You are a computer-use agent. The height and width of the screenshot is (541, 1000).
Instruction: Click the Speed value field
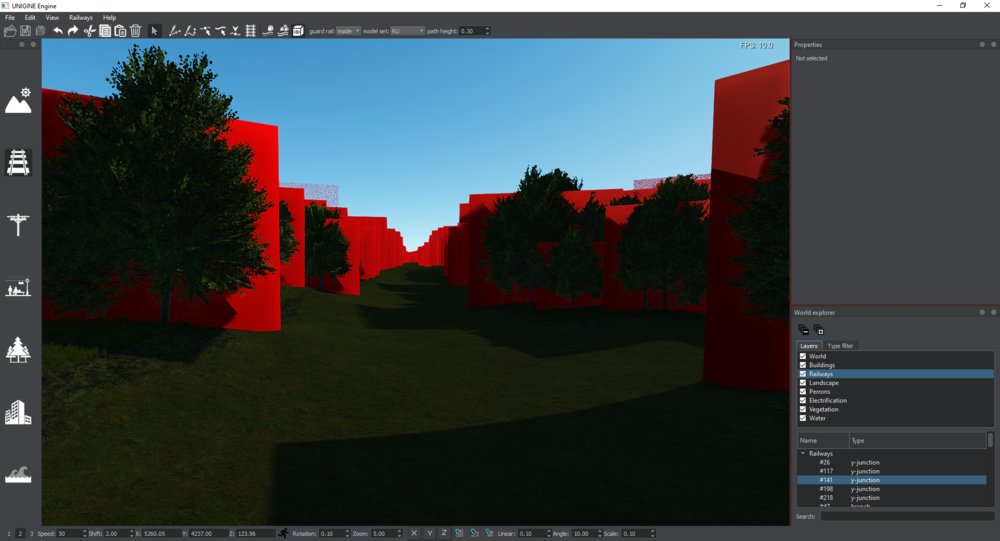(71, 533)
